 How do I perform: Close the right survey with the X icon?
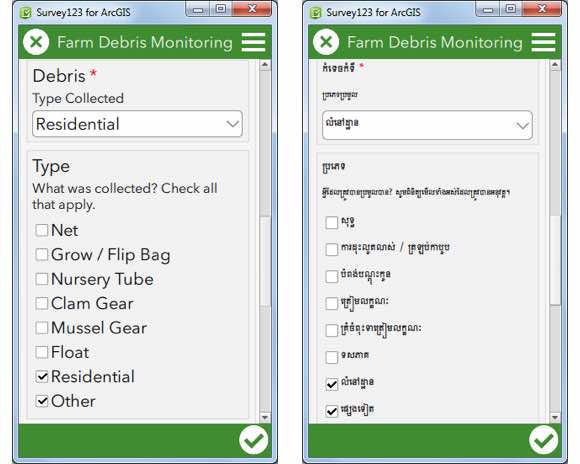tap(326, 42)
